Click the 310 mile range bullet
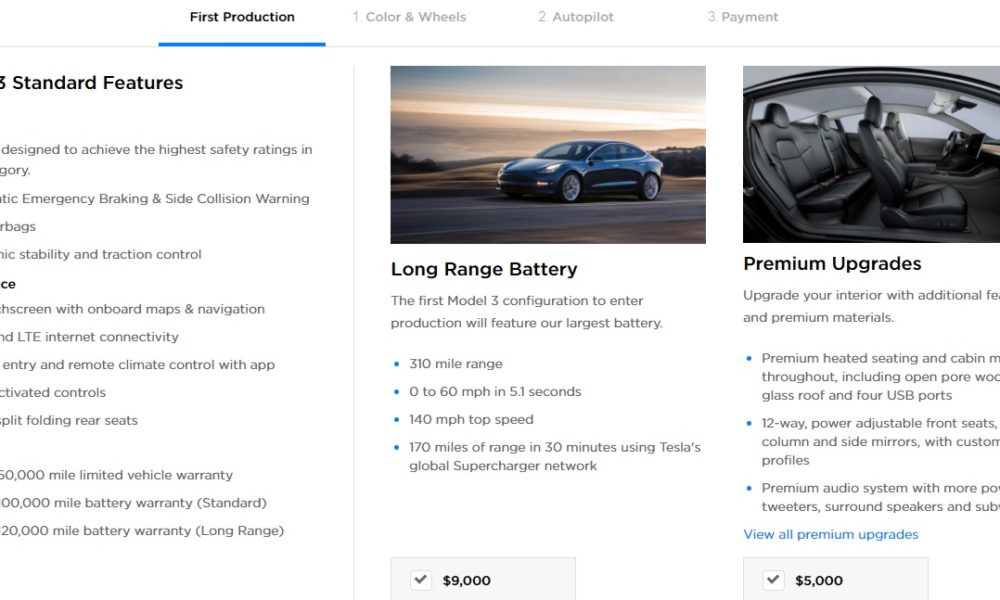This screenshot has width=1000, height=600. point(455,363)
